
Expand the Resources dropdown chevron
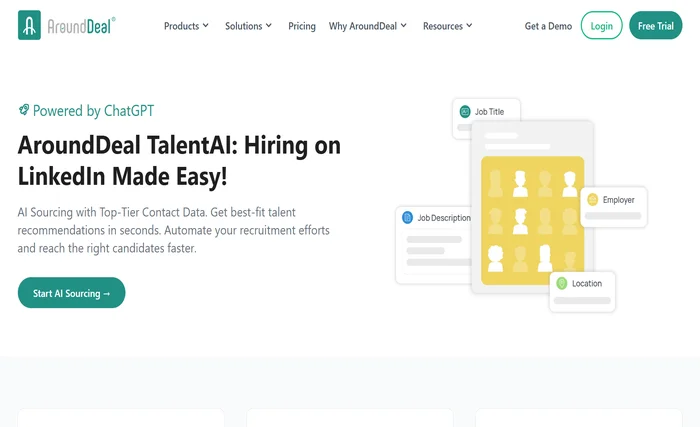coord(469,25)
